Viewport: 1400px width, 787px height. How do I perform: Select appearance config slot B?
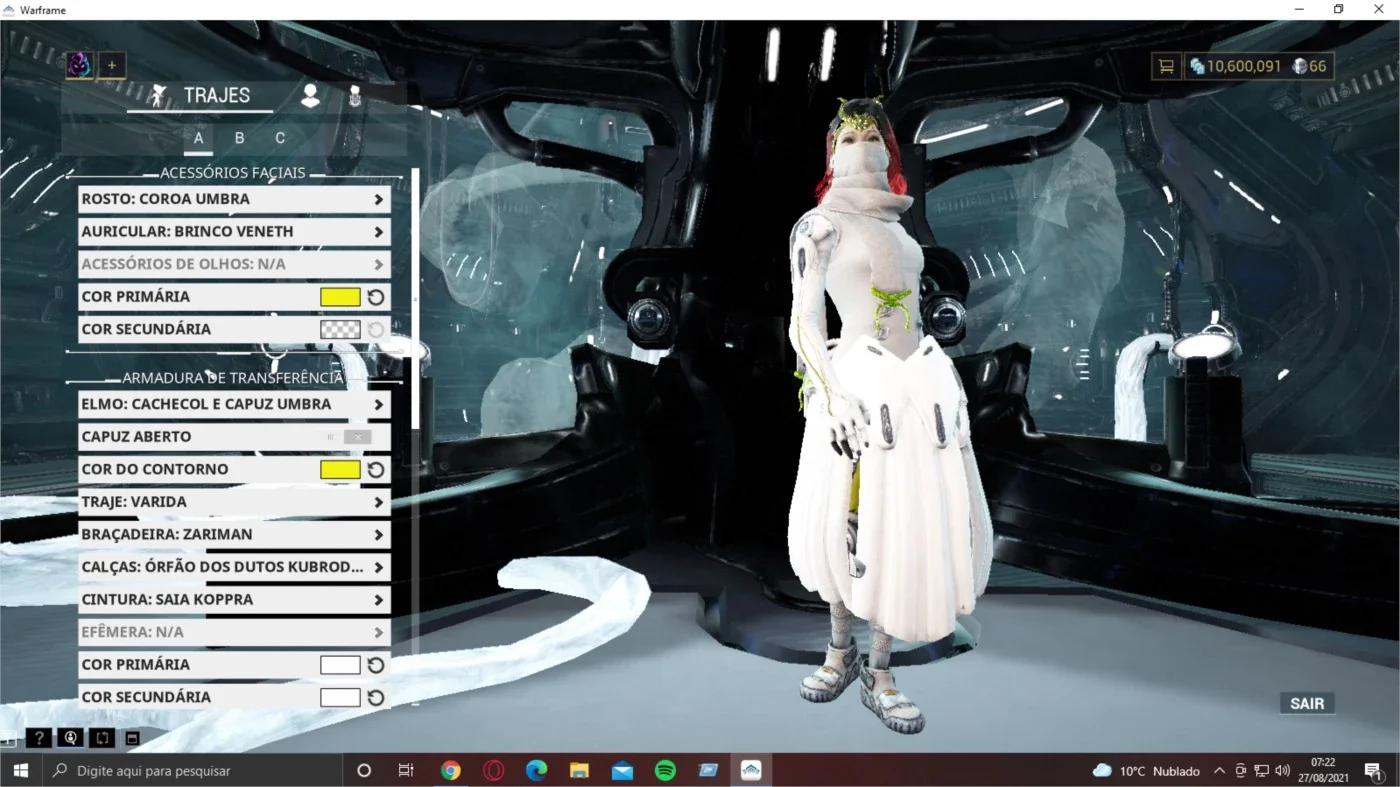(x=239, y=138)
